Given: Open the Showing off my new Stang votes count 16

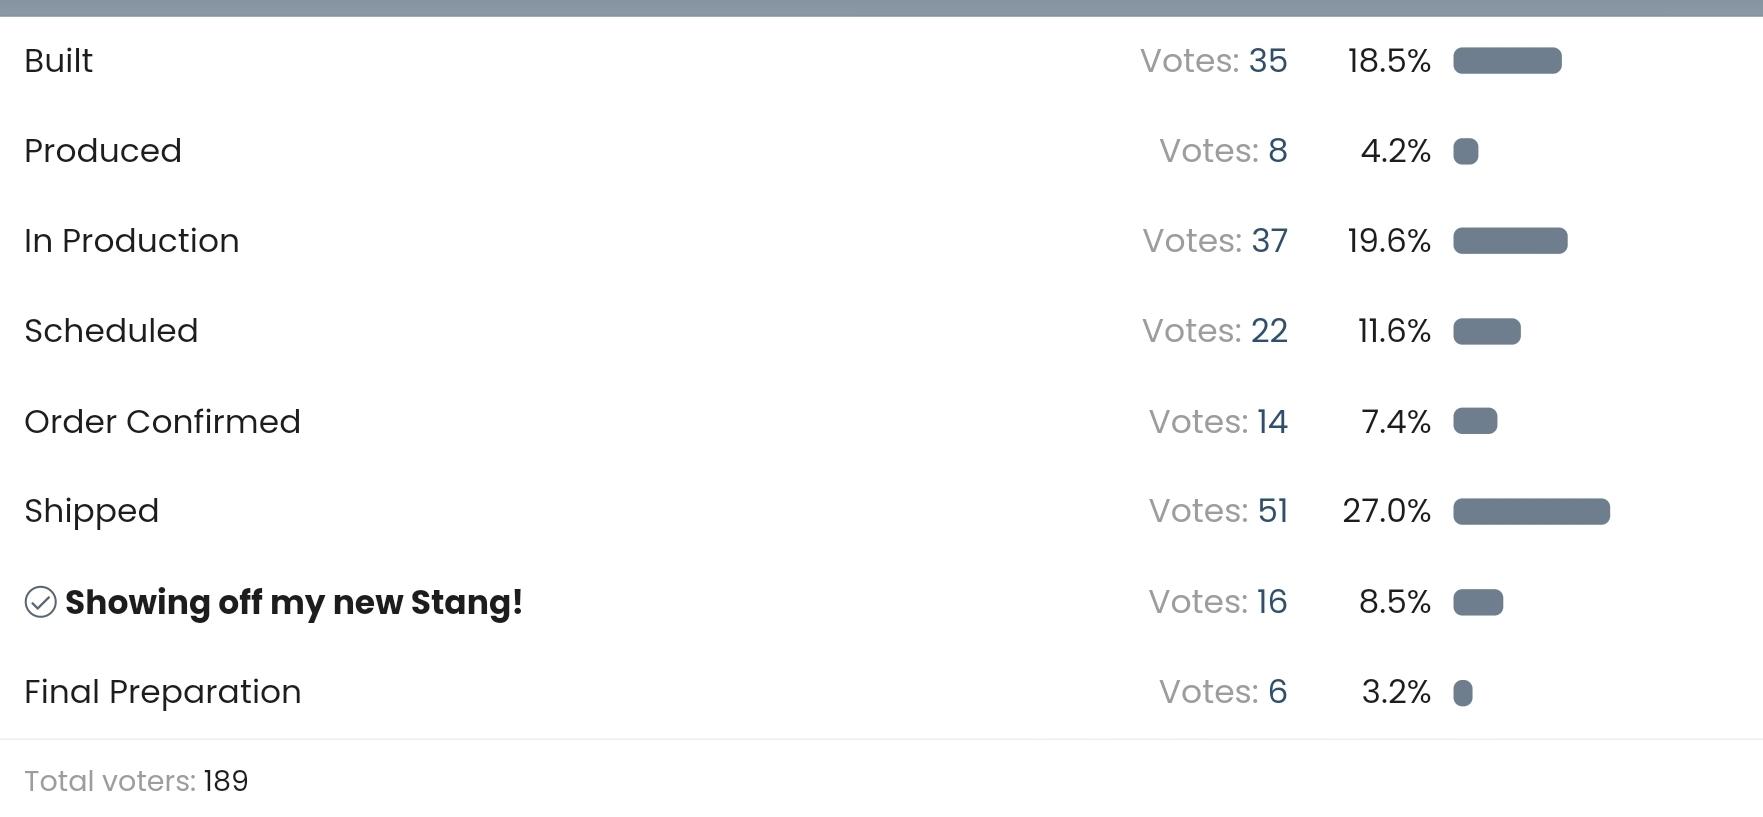Looking at the screenshot, I should pyautogui.click(x=1272, y=602).
